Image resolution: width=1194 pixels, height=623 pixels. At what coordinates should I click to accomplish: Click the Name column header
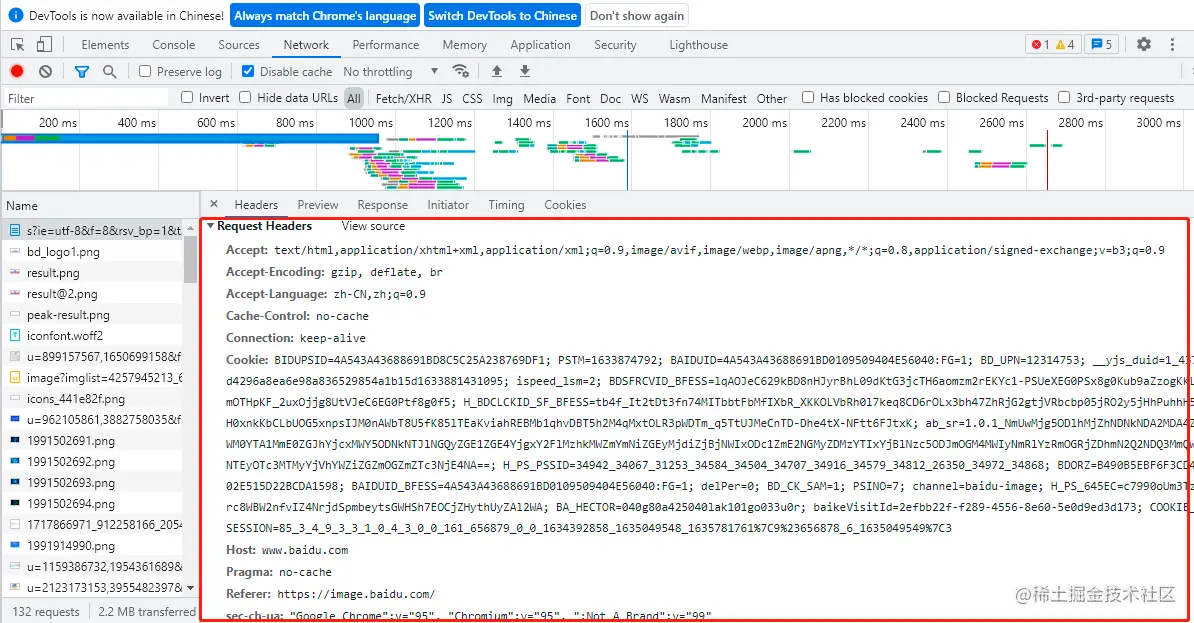pyautogui.click(x=100, y=206)
